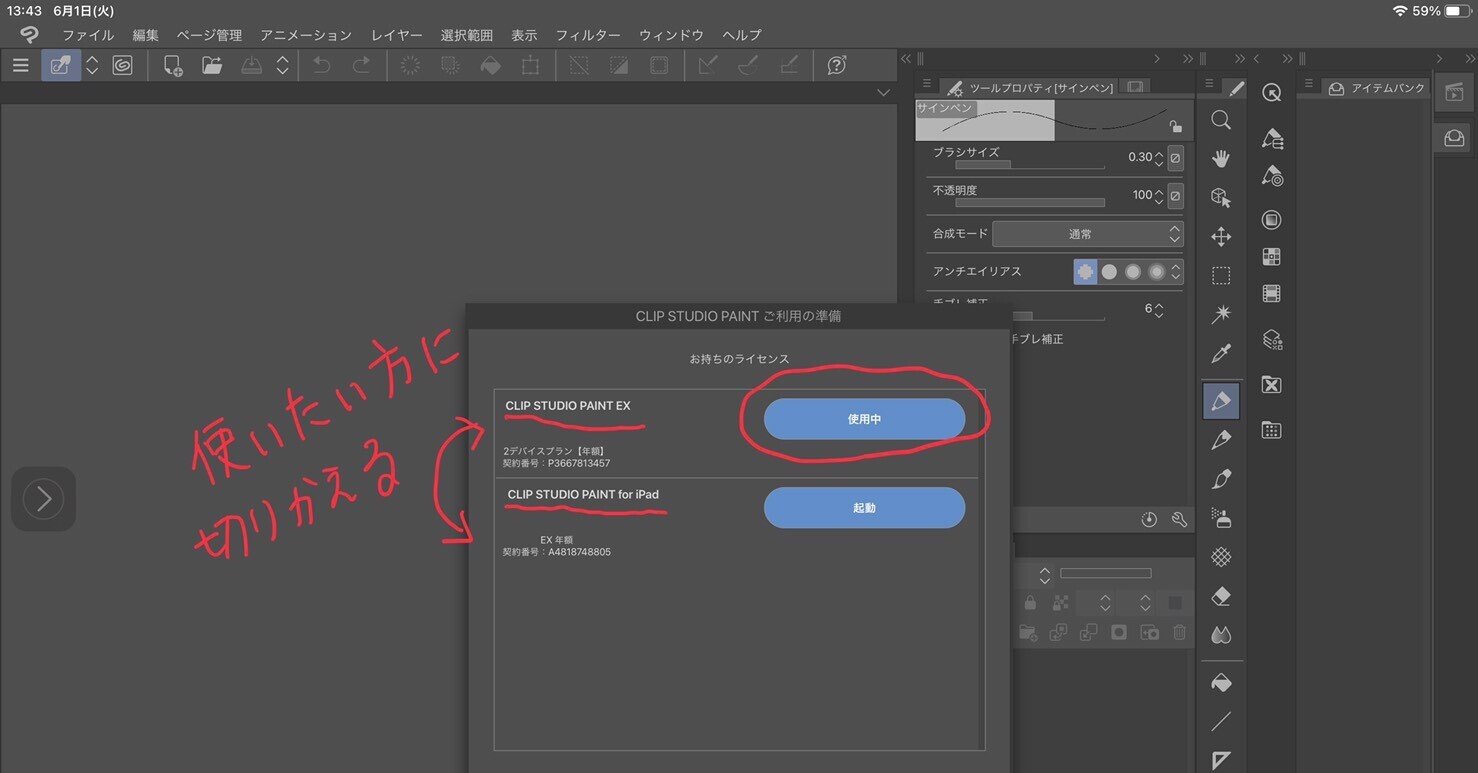Image resolution: width=1478 pixels, height=773 pixels.
Task: Expand the arrows beside the launcher button
Action: tap(92, 66)
